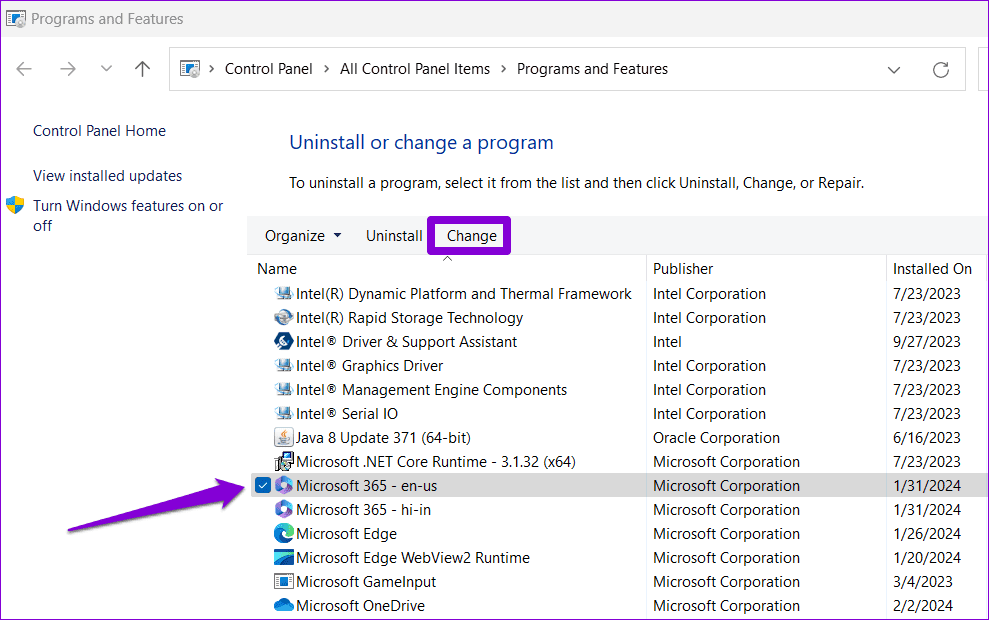
Task: Click Intel publisher cell for Driver Assistant
Action: [x=667, y=342]
